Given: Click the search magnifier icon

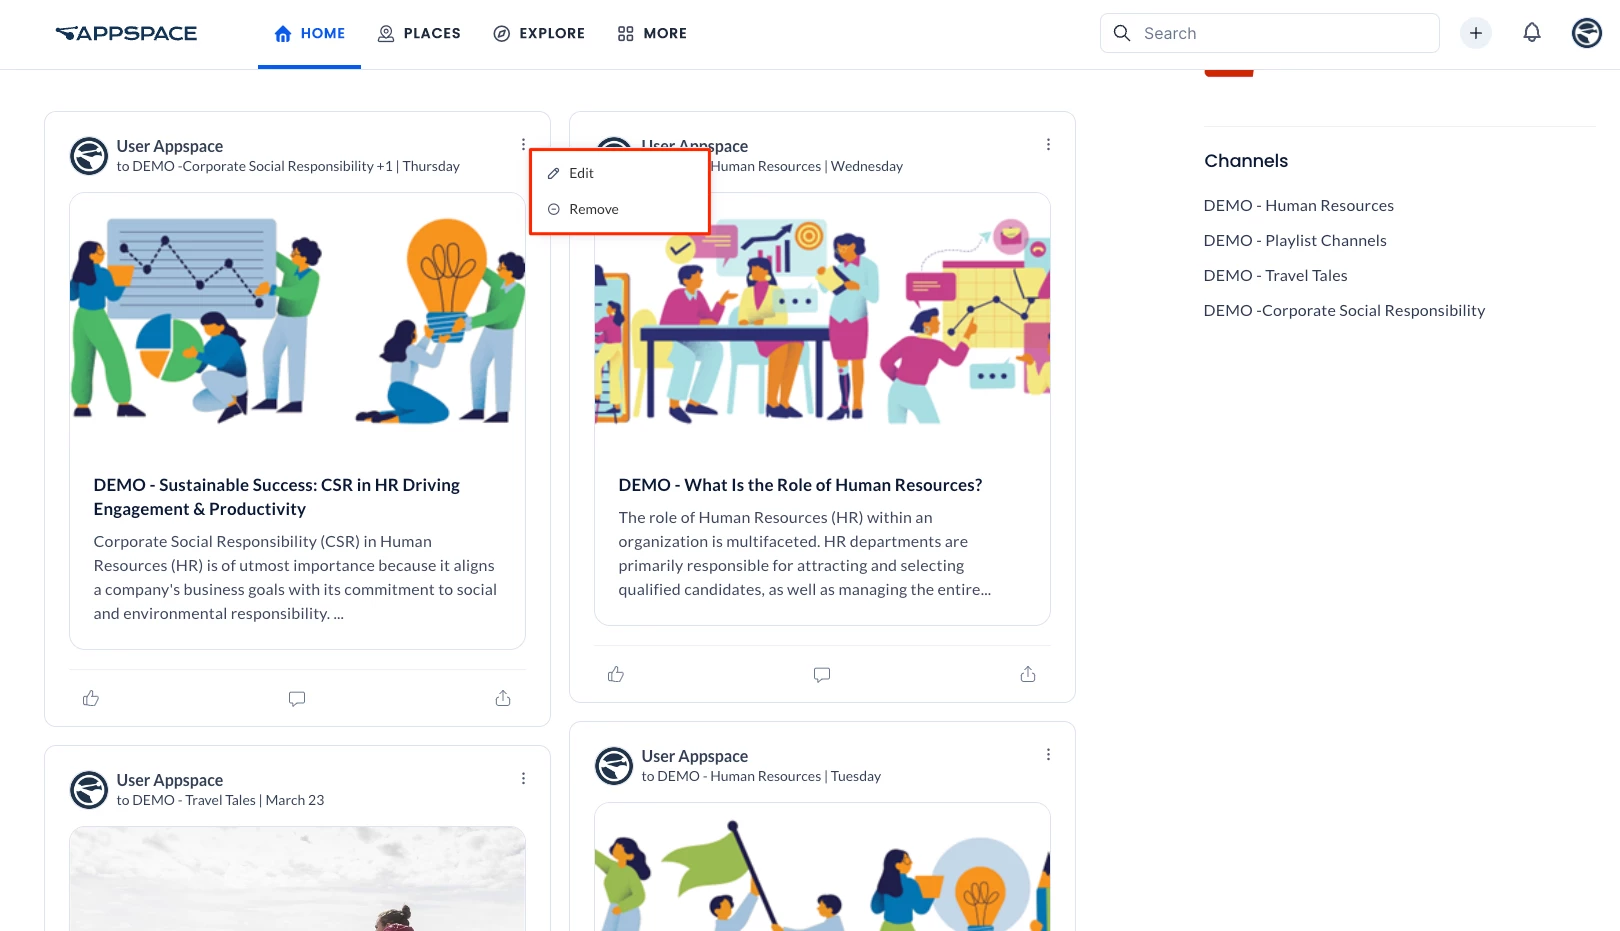Looking at the screenshot, I should tap(1122, 33).
